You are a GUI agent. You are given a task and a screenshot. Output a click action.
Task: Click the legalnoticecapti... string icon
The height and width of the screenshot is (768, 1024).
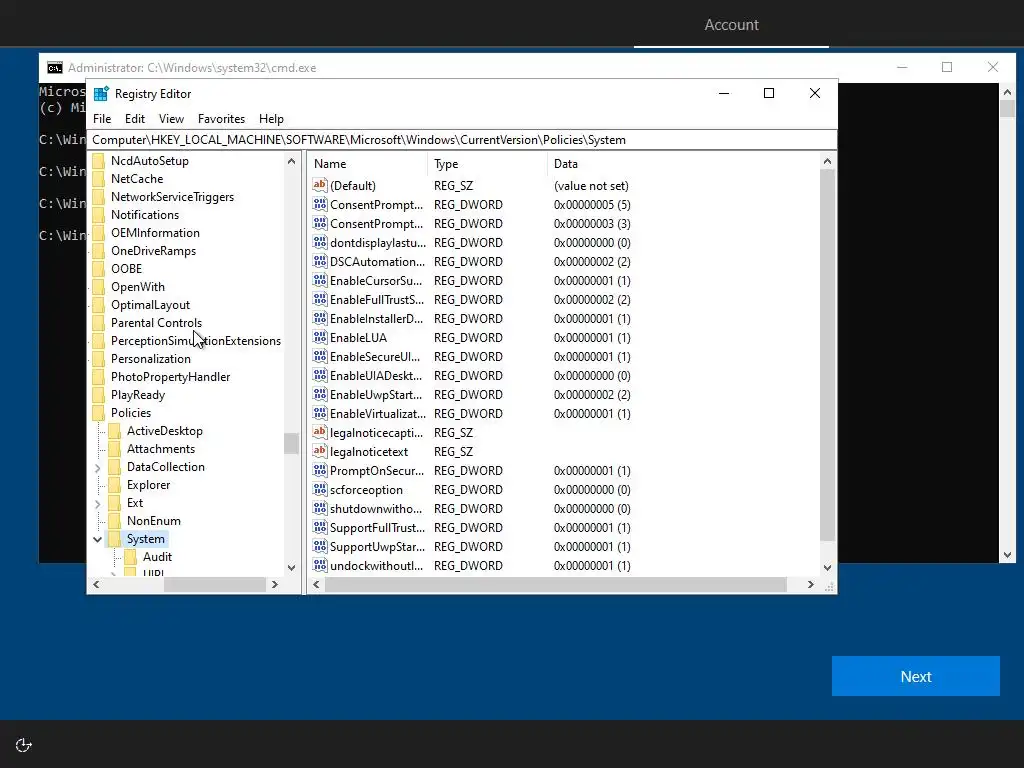click(x=319, y=432)
